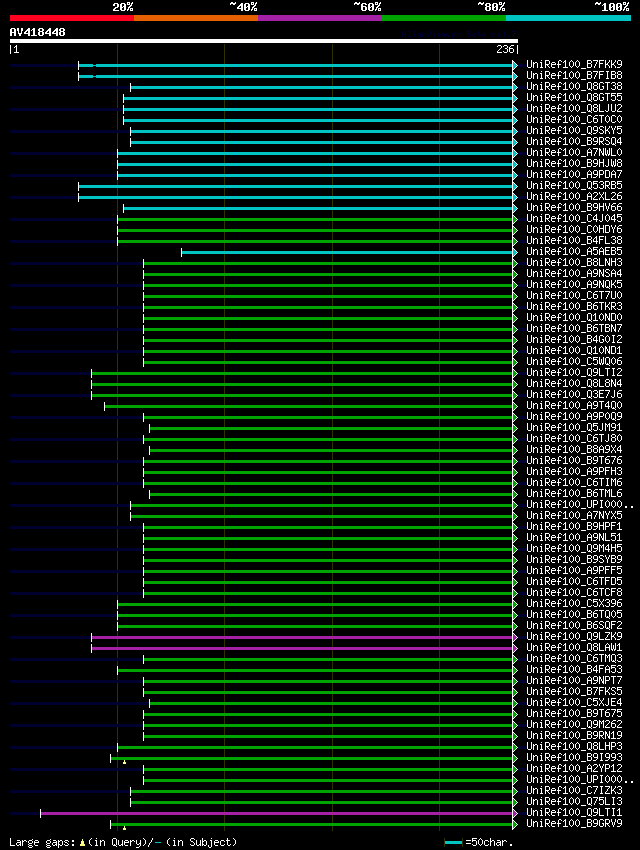Image resolution: width=640 pixels, height=850 pixels.
Task: Select the UniRef100_C0HDY6 label
Action: click(x=574, y=229)
